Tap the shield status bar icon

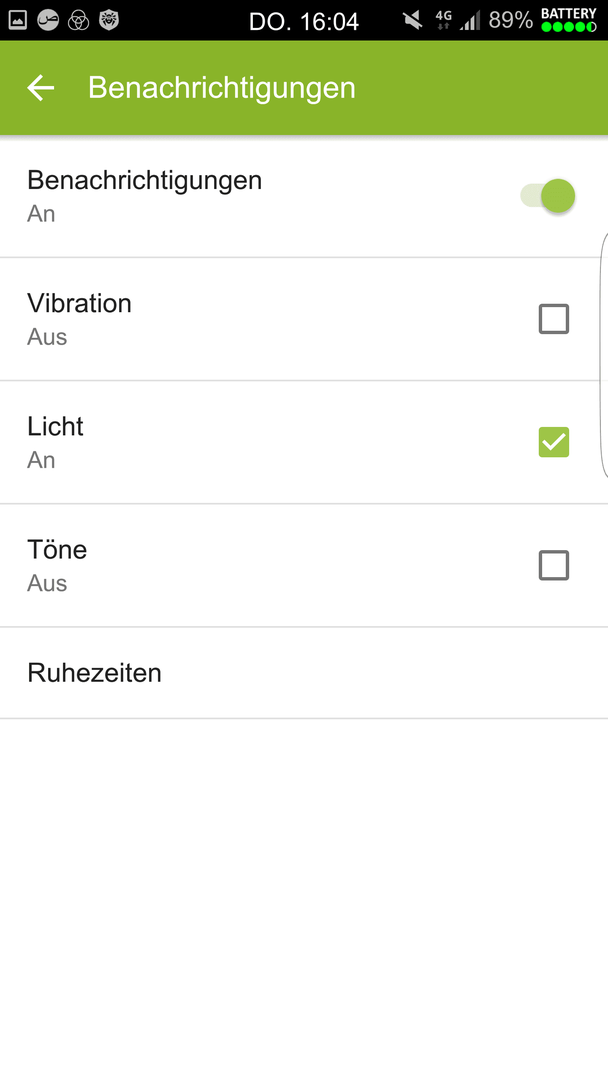coord(109,20)
